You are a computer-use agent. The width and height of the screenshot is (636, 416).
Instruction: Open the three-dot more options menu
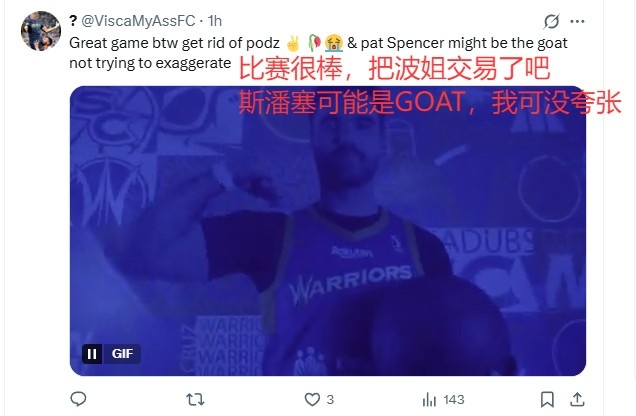(x=577, y=21)
